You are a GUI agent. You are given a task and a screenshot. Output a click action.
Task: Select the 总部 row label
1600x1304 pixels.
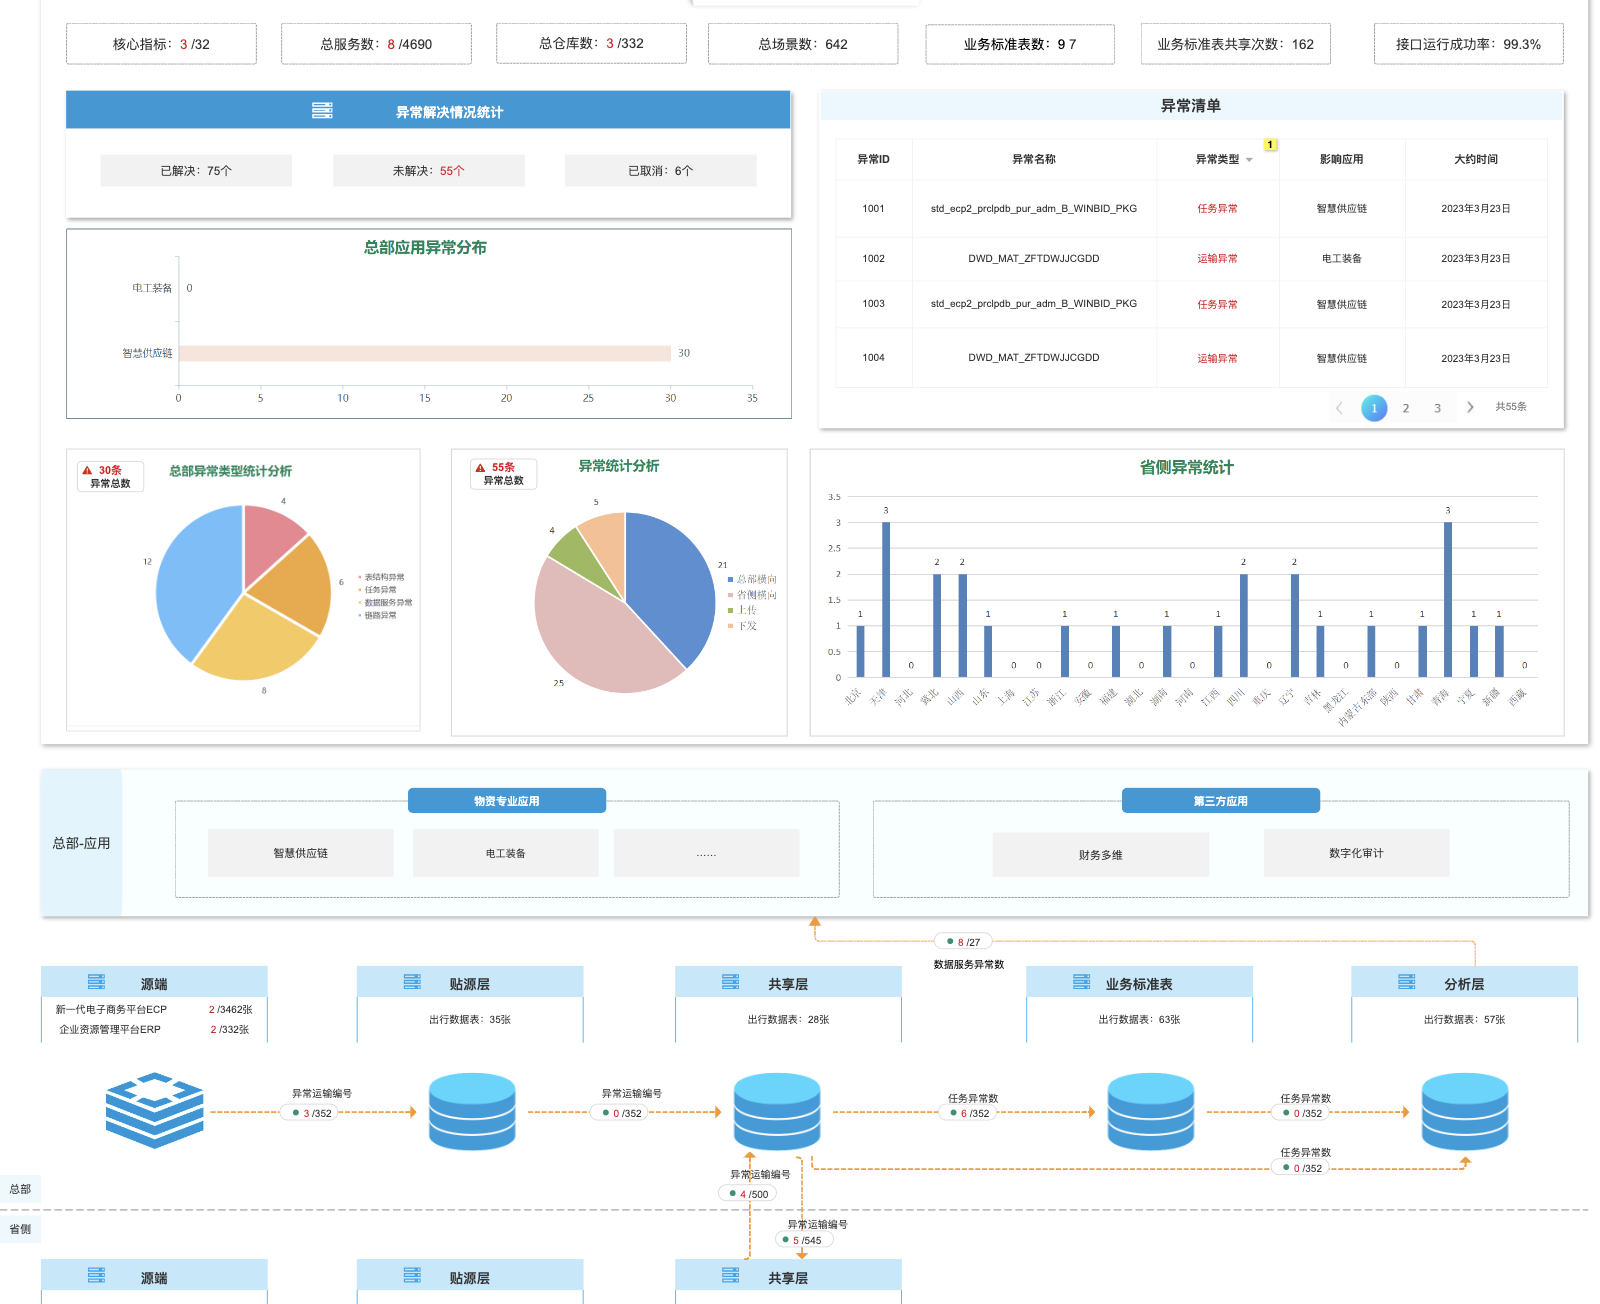click(x=20, y=1189)
